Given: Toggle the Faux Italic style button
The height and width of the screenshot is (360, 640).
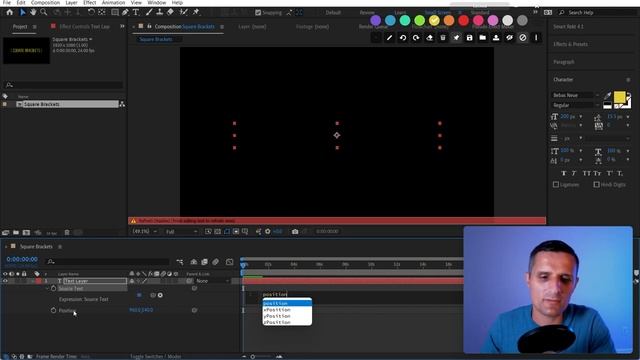Looking at the screenshot, I should tap(574, 173).
